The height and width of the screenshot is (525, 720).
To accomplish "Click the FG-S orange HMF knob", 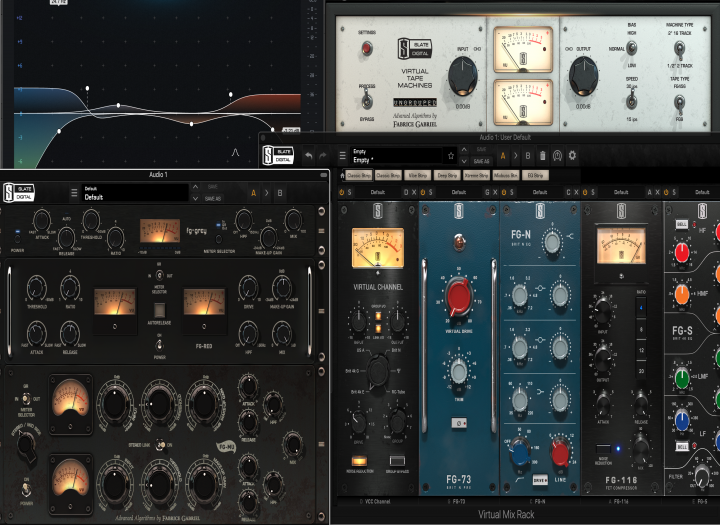I will (x=681, y=294).
